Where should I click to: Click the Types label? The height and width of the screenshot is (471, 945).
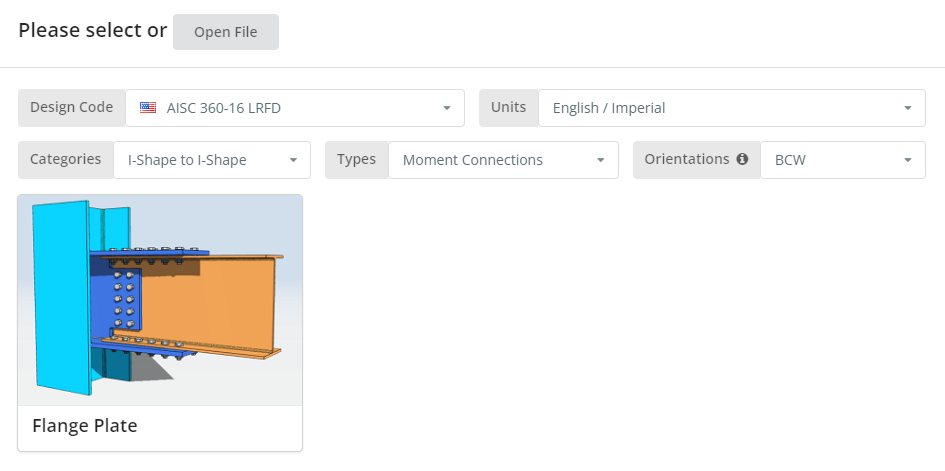coord(356,159)
